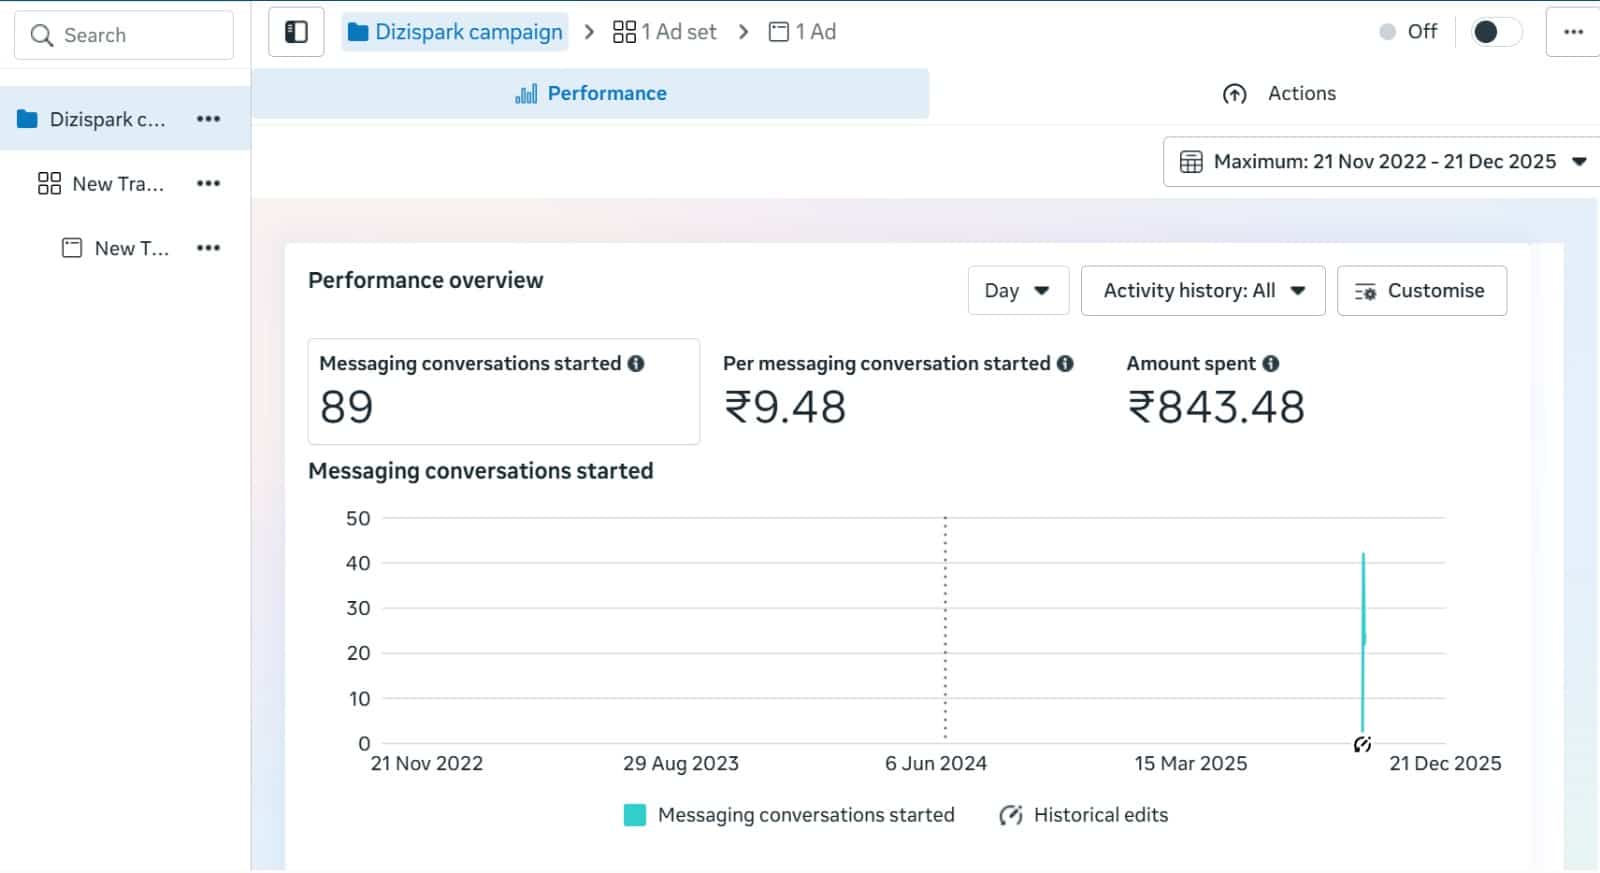Expand the Activity history: All dropdown
This screenshot has width=1600, height=873.
tap(1203, 291)
